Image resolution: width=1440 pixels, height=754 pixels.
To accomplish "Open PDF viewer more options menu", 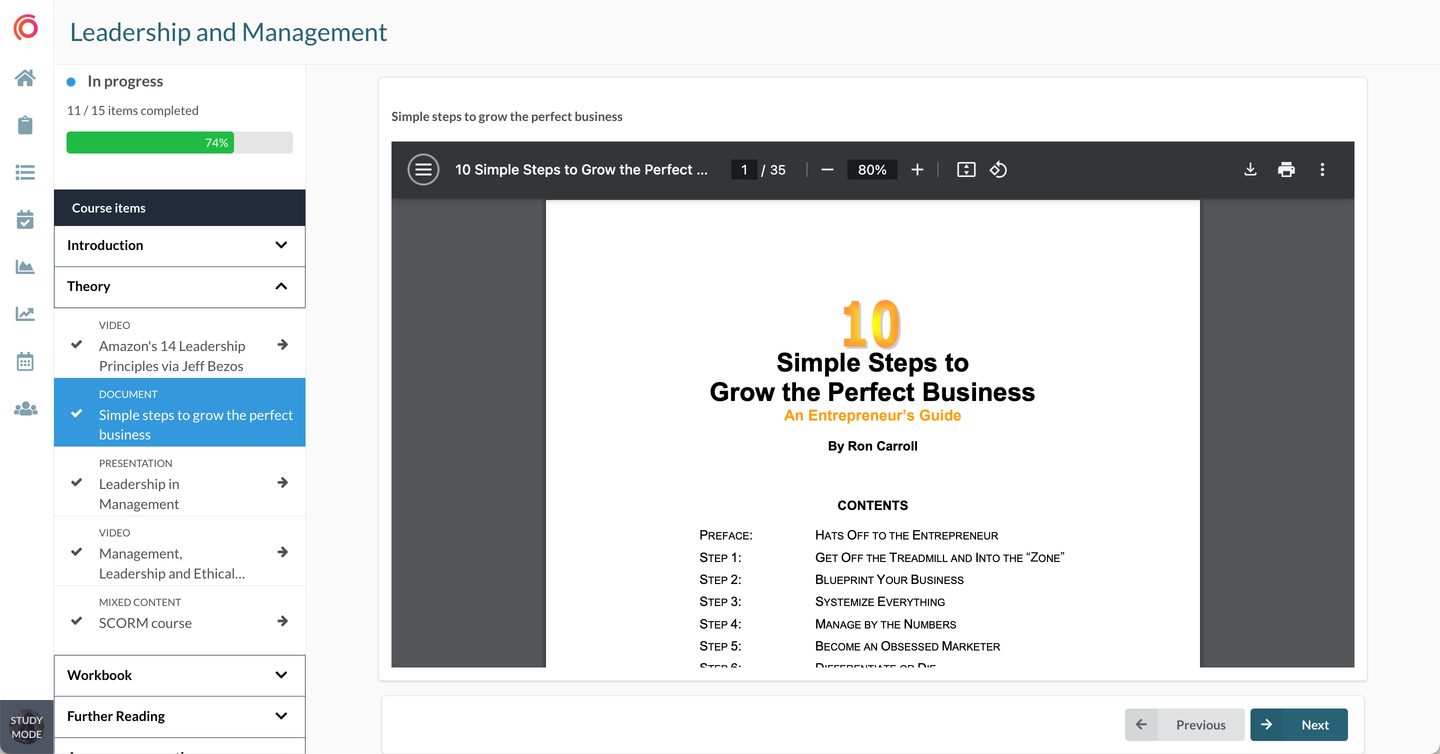I will click(1322, 170).
